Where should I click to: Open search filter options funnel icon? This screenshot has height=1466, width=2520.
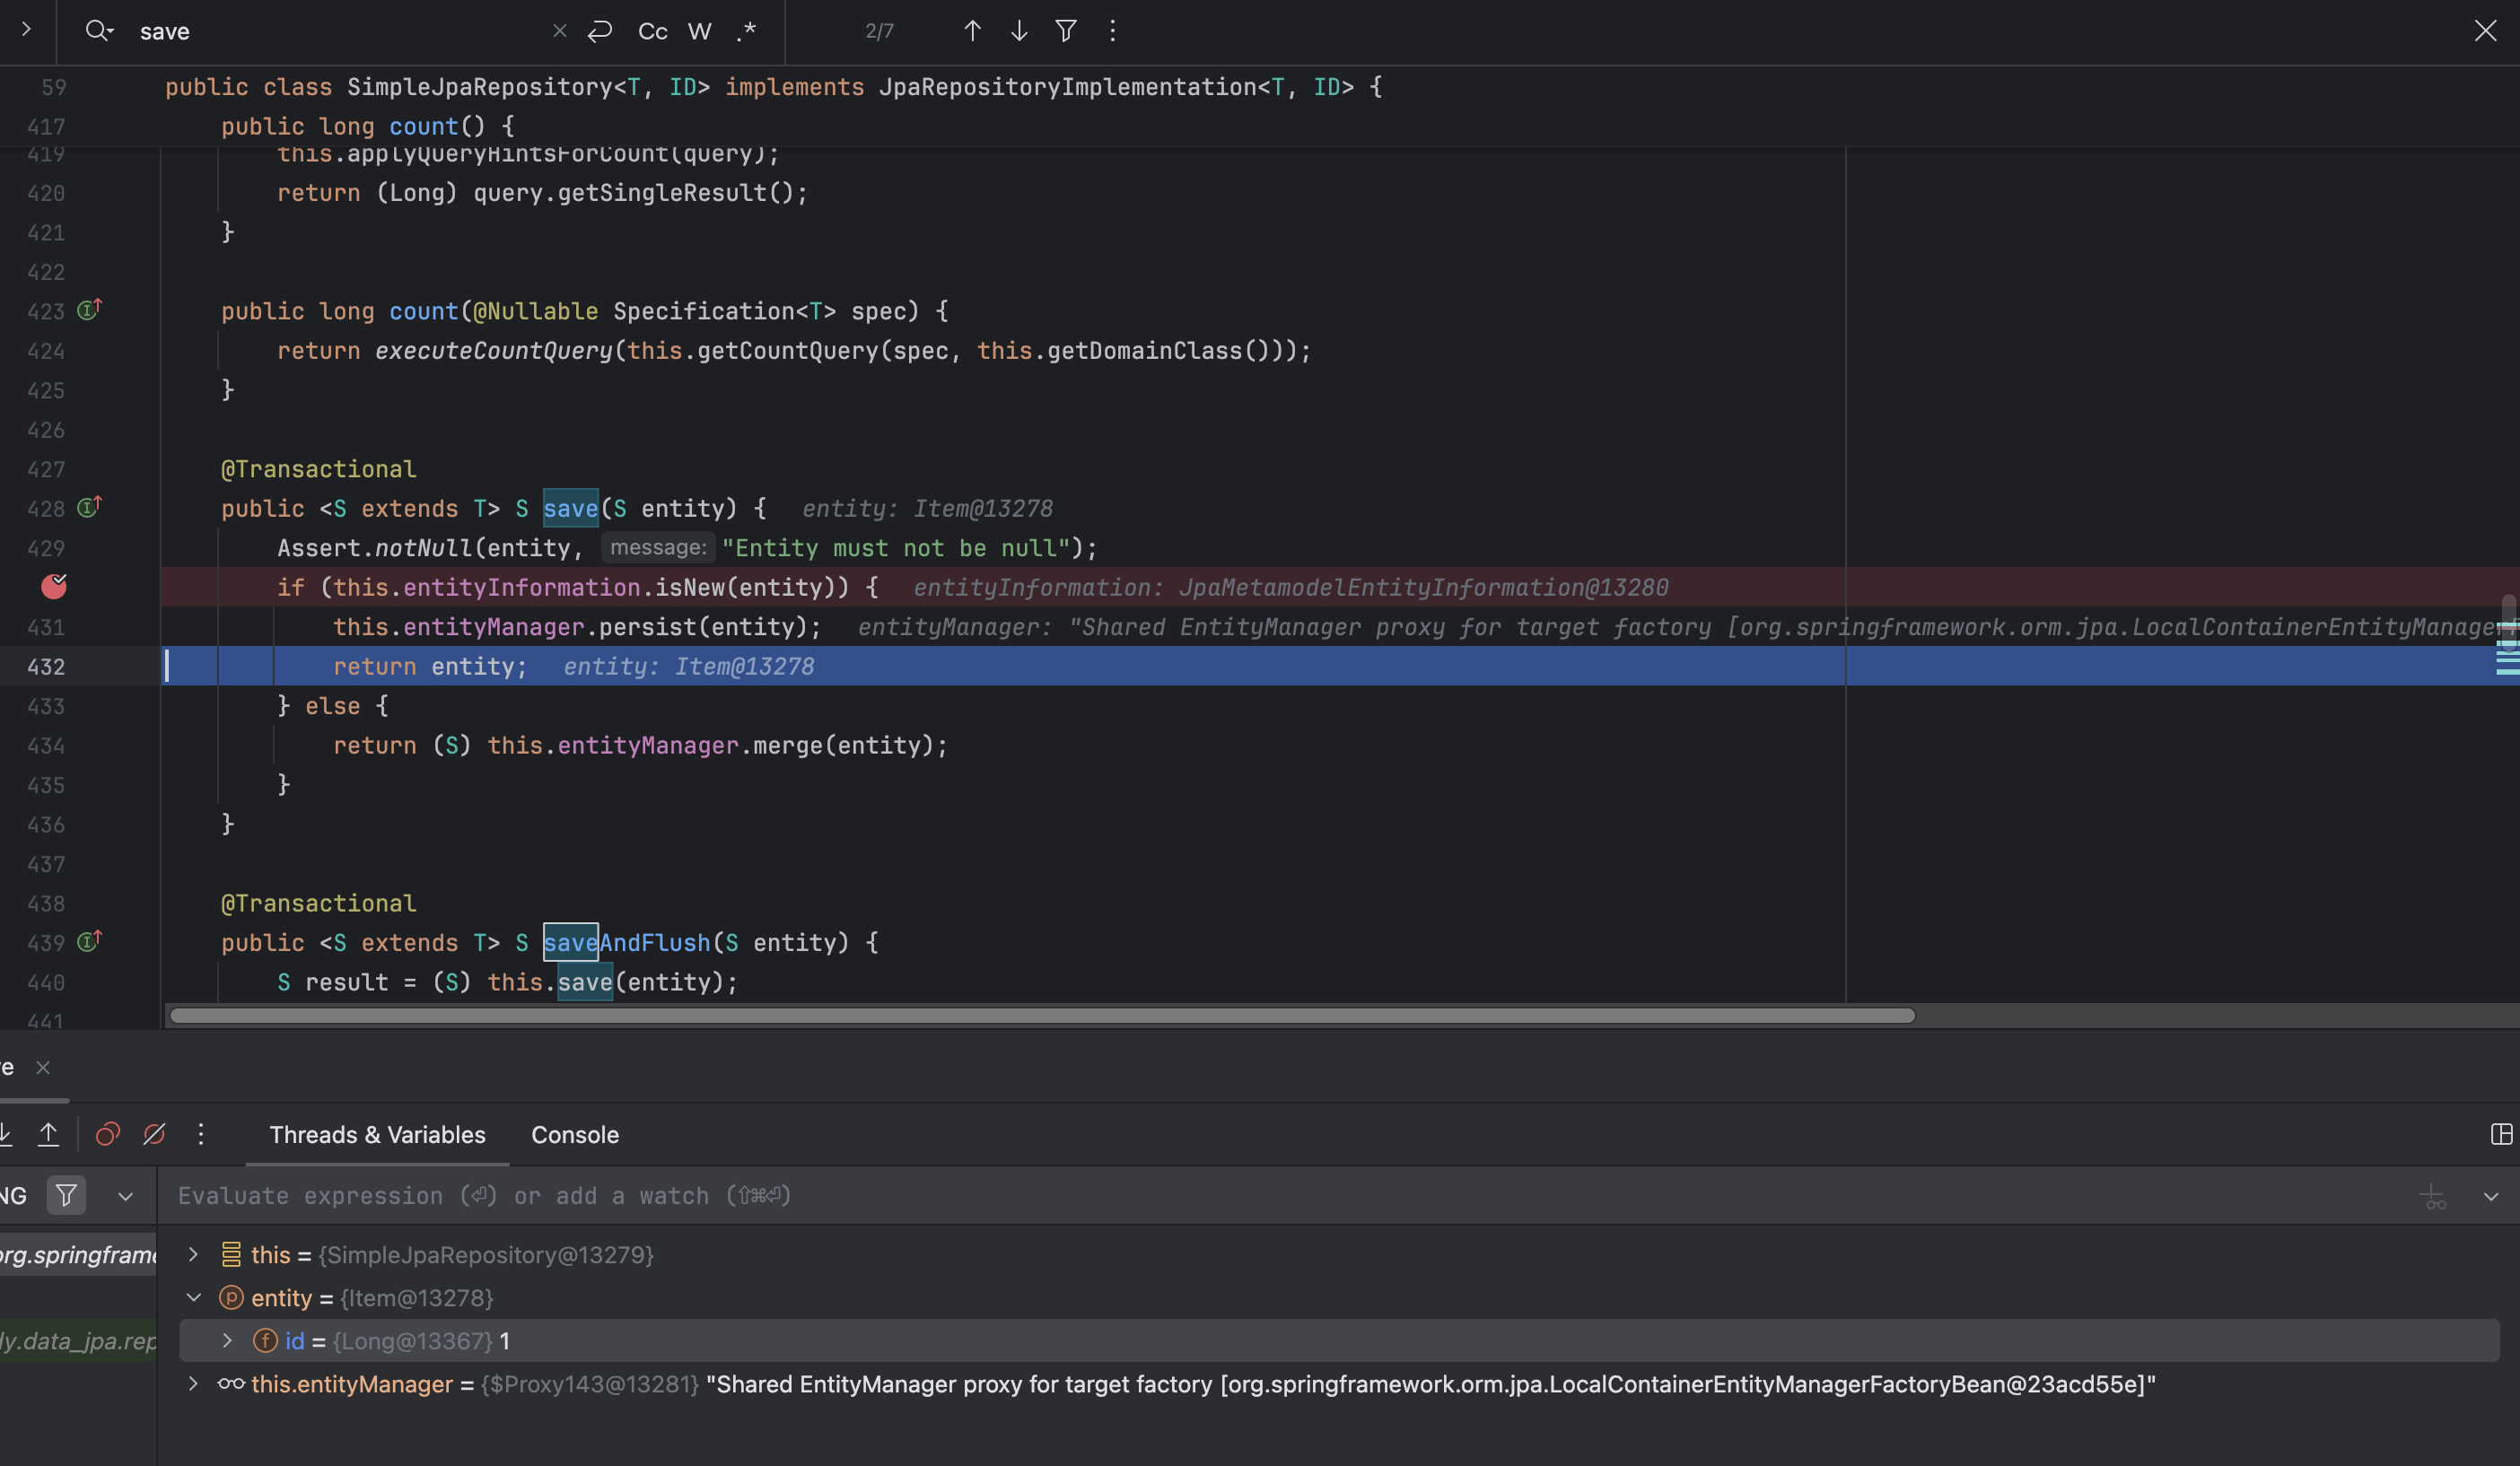point(1066,31)
